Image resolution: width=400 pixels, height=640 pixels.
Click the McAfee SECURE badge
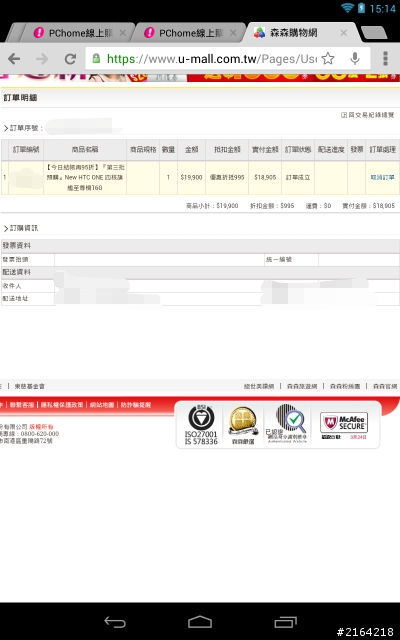pyautogui.click(x=344, y=425)
